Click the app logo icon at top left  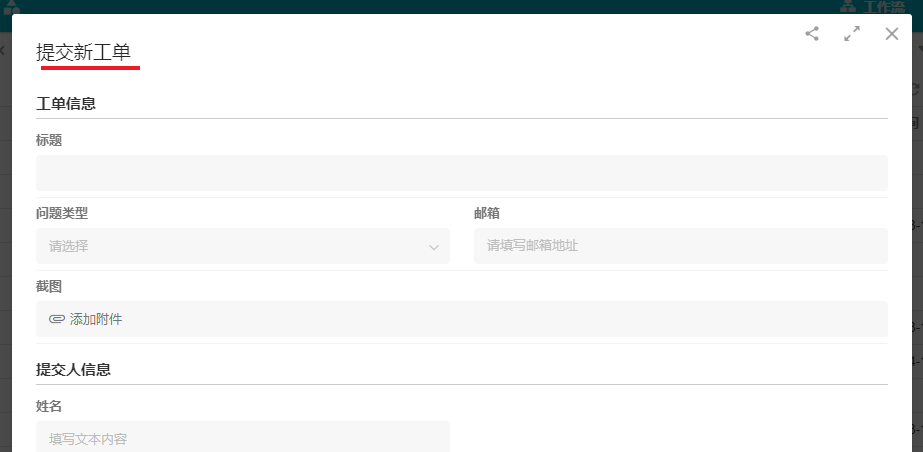[x=12, y=7]
